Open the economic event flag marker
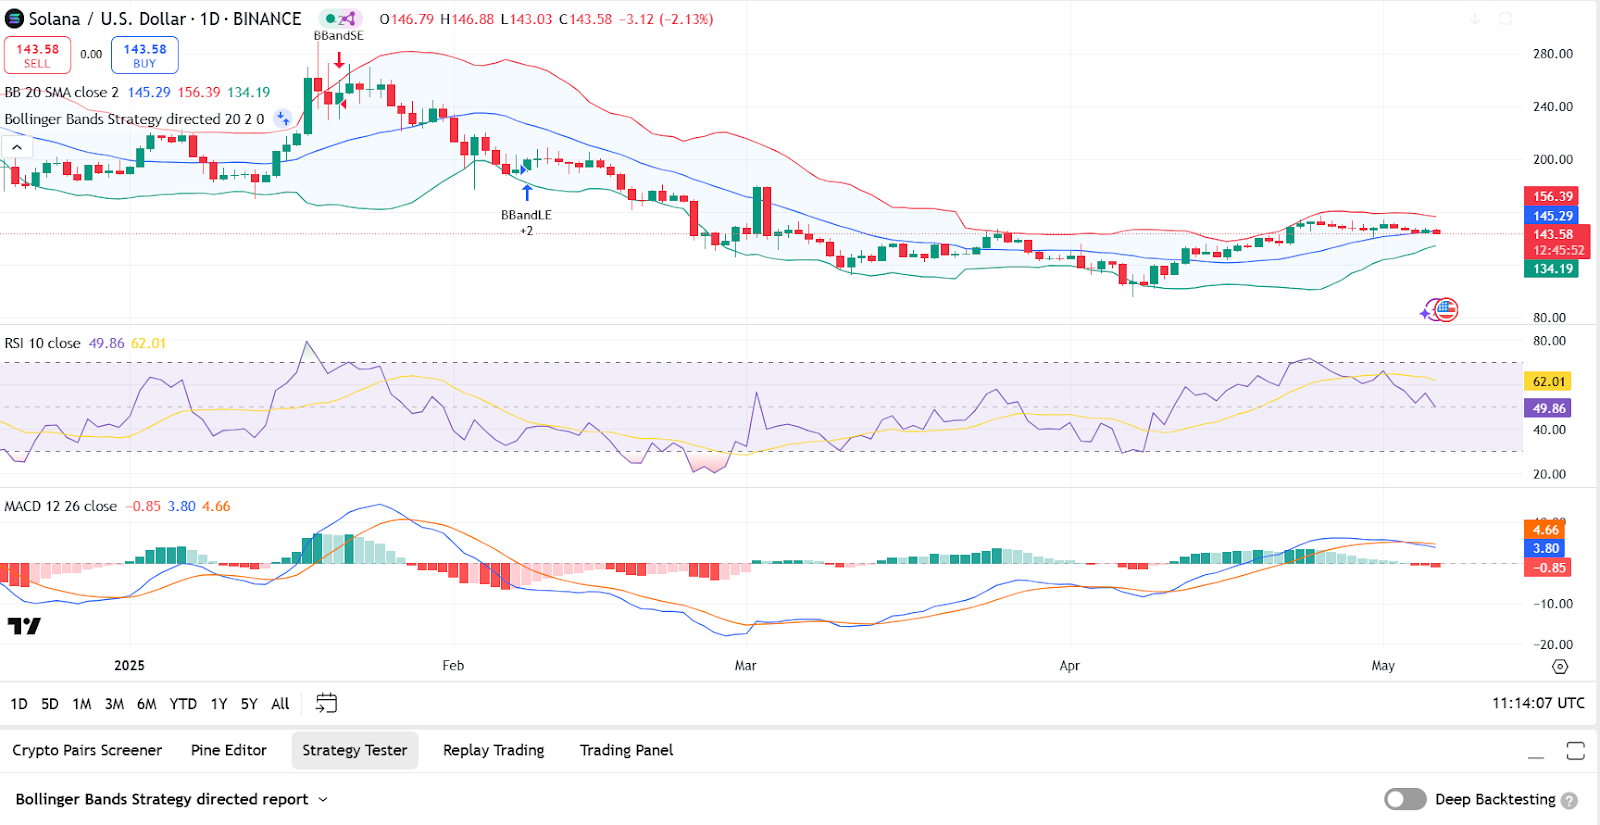1600x825 pixels. pyautogui.click(x=1446, y=310)
